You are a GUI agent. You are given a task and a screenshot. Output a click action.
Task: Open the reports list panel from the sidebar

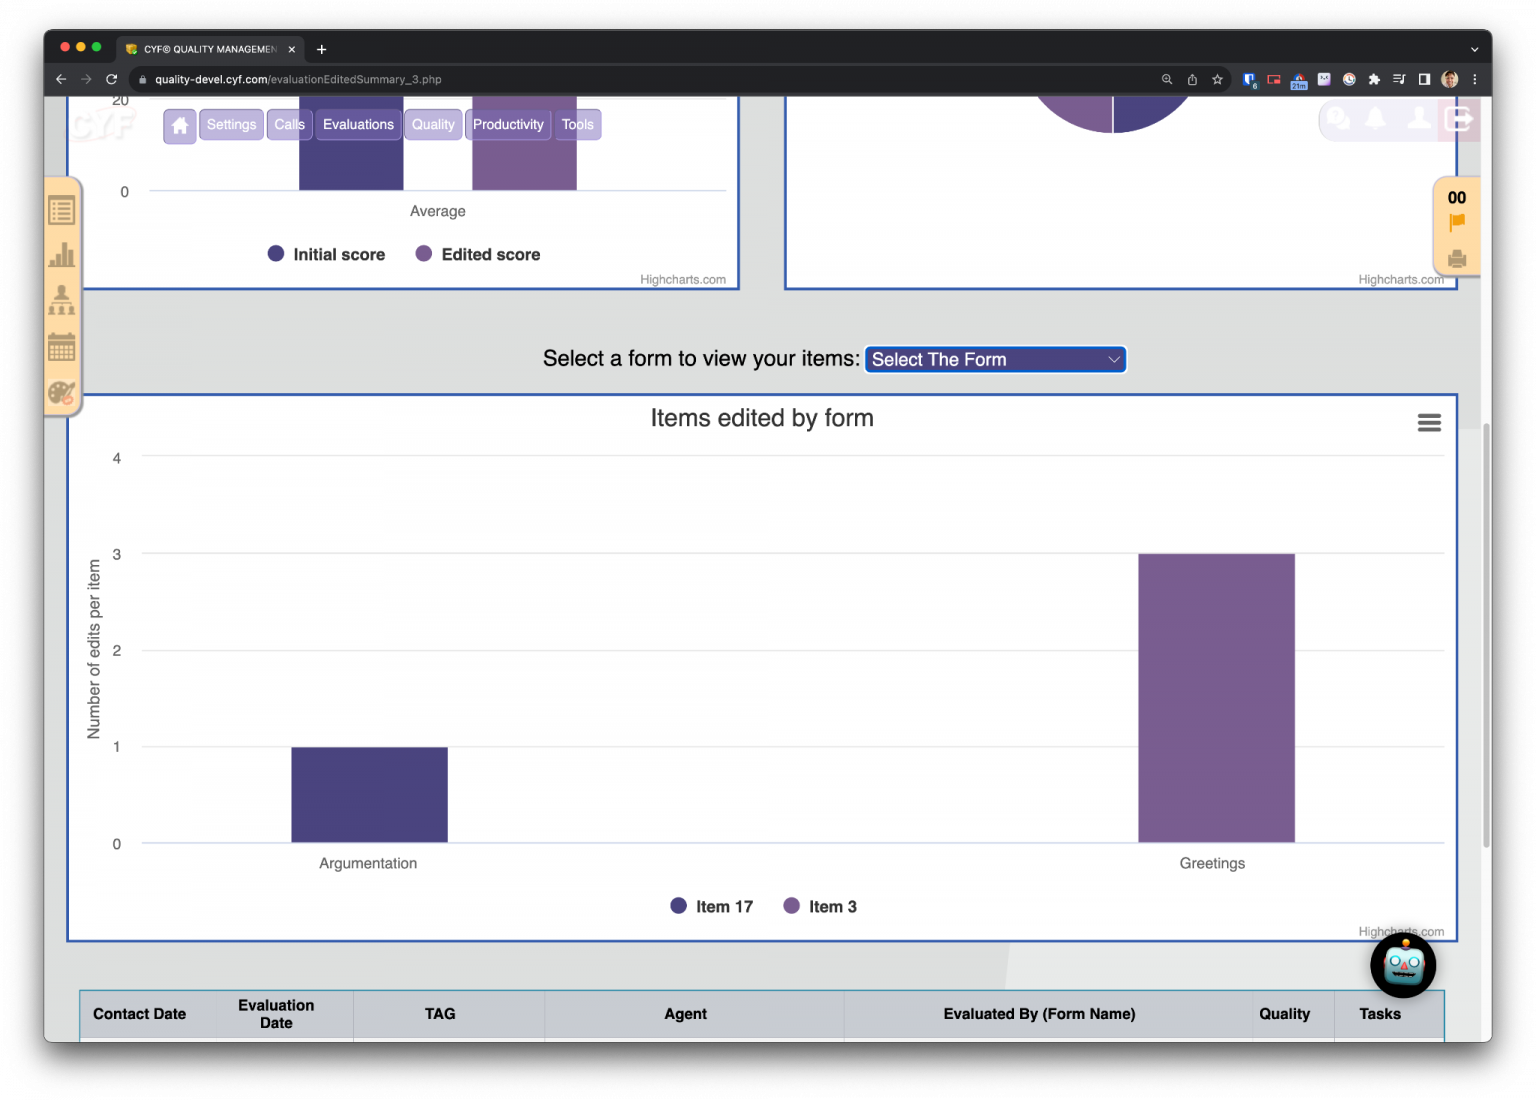tap(61, 210)
